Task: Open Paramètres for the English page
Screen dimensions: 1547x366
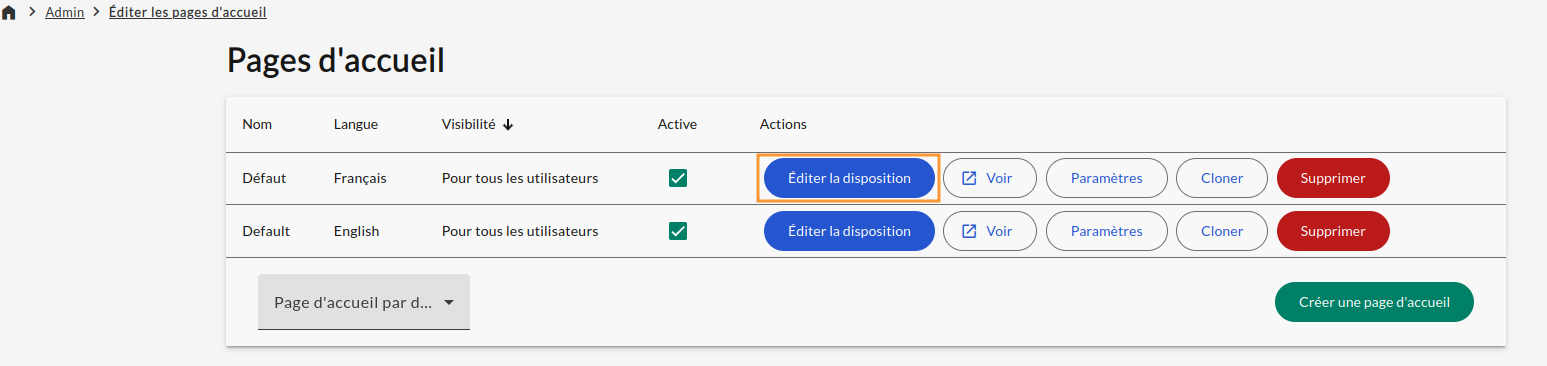Action: pos(1106,231)
